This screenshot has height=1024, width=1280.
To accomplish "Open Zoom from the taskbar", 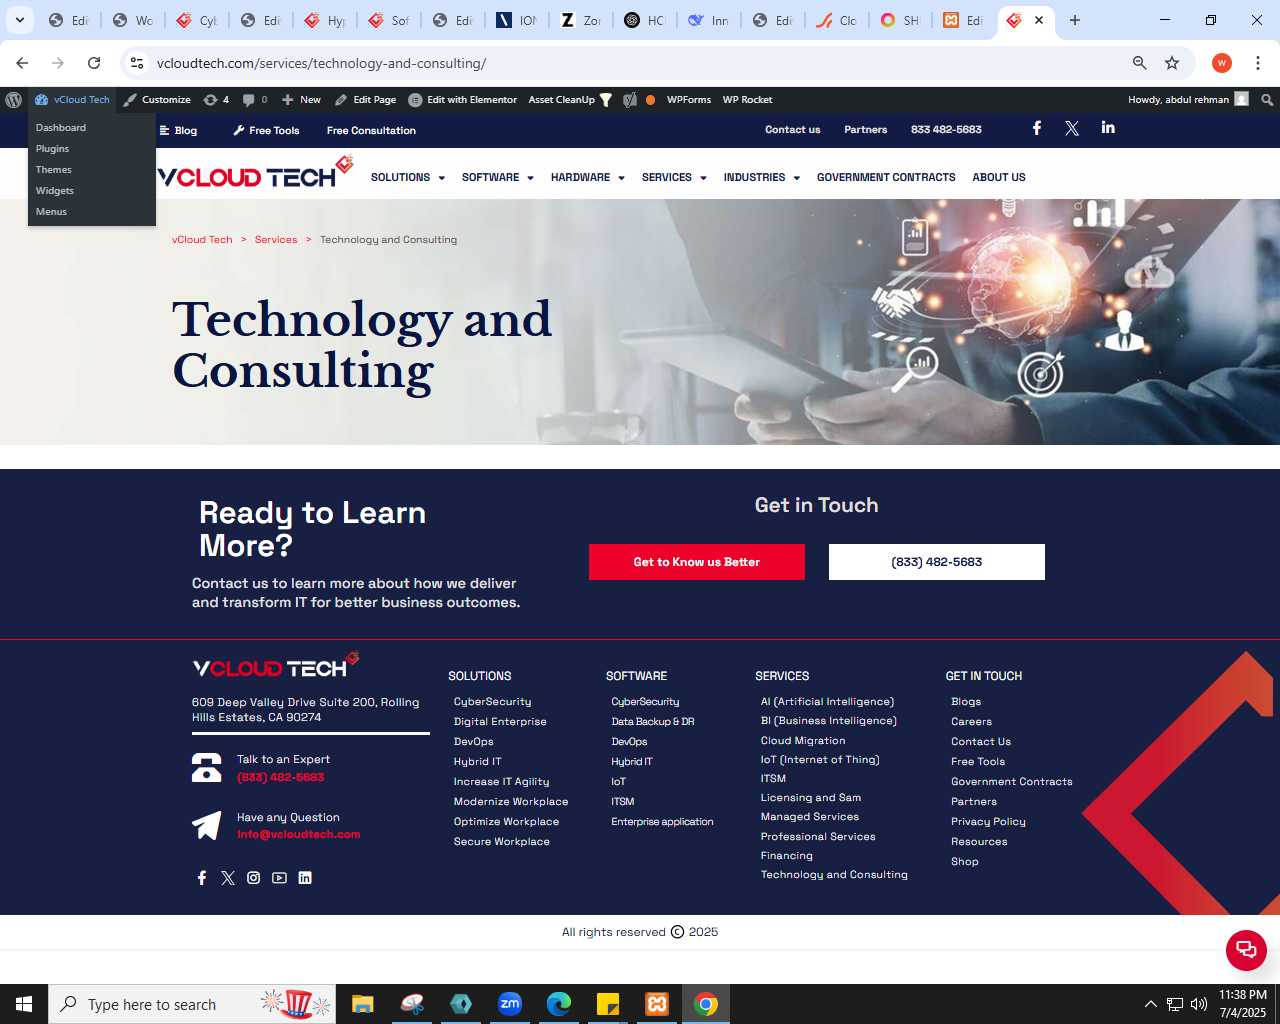I will pyautogui.click(x=510, y=1004).
